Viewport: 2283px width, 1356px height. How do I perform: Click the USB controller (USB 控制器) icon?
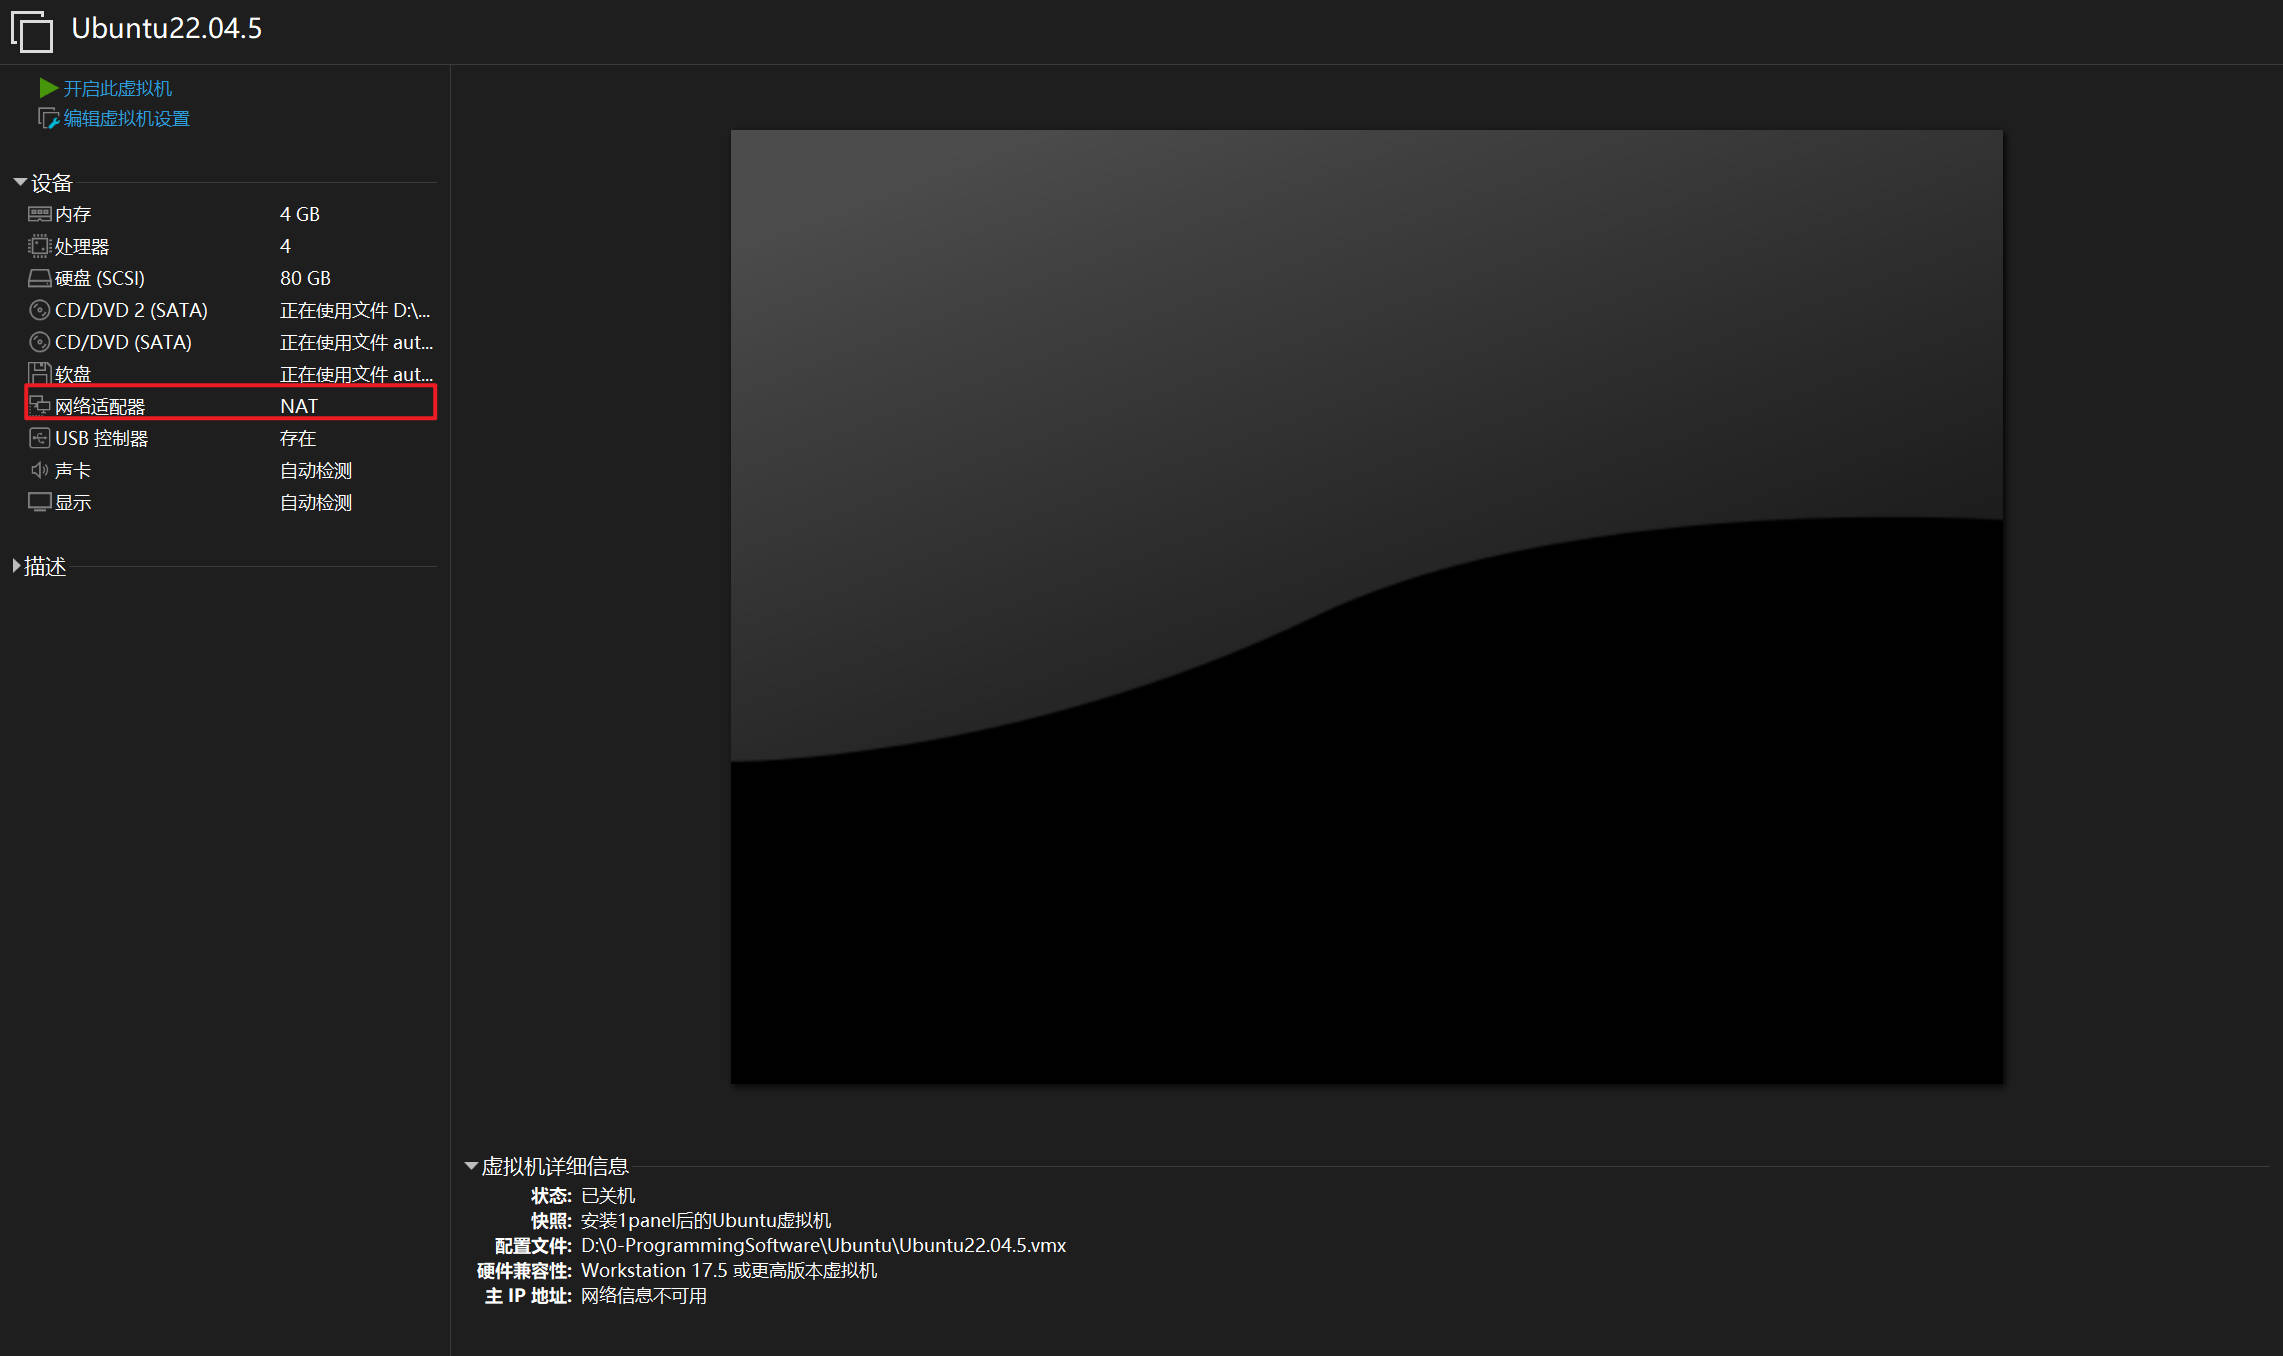coord(39,438)
